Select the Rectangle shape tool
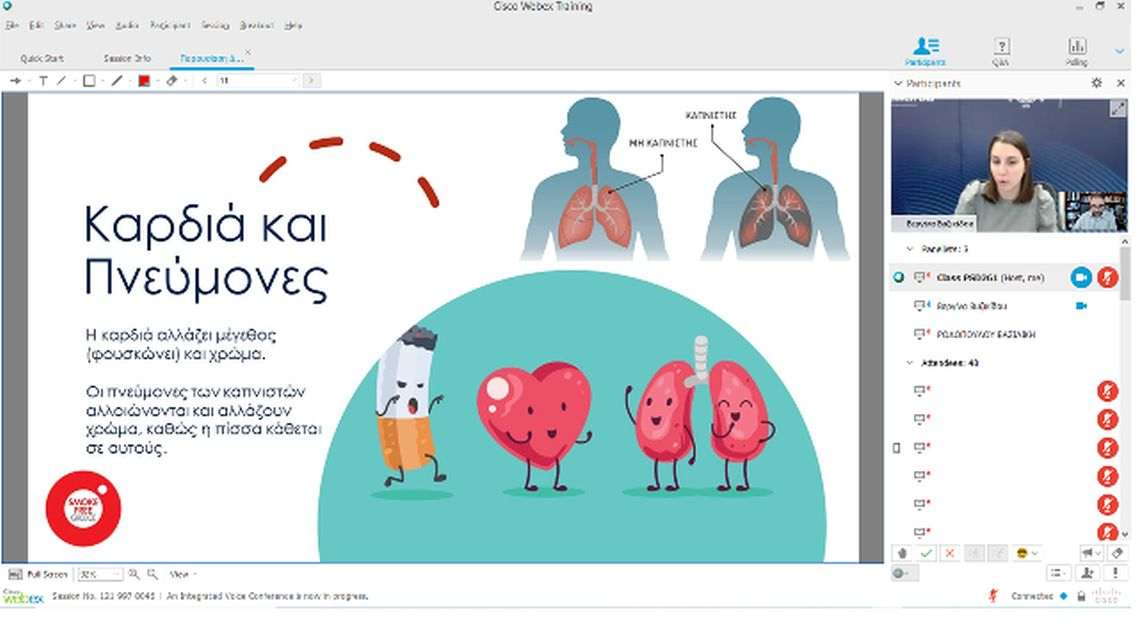This screenshot has height=640, width=1138. click(89, 81)
